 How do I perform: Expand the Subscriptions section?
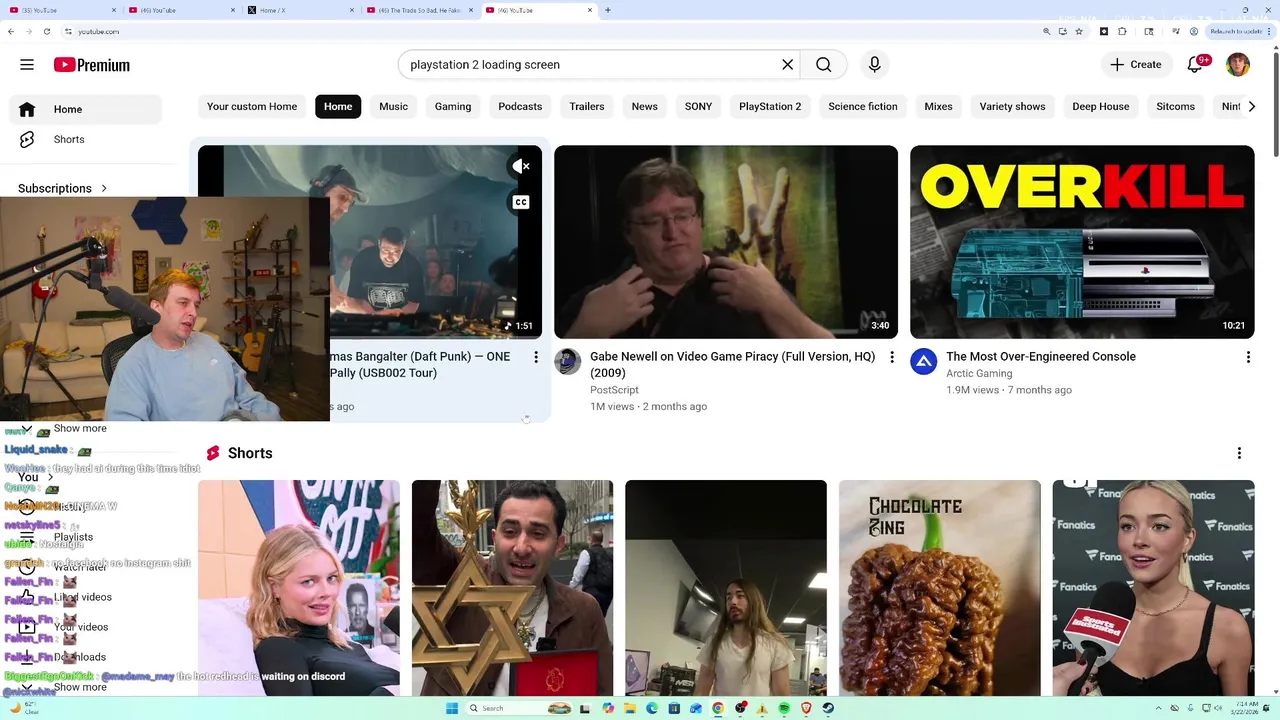tap(63, 188)
